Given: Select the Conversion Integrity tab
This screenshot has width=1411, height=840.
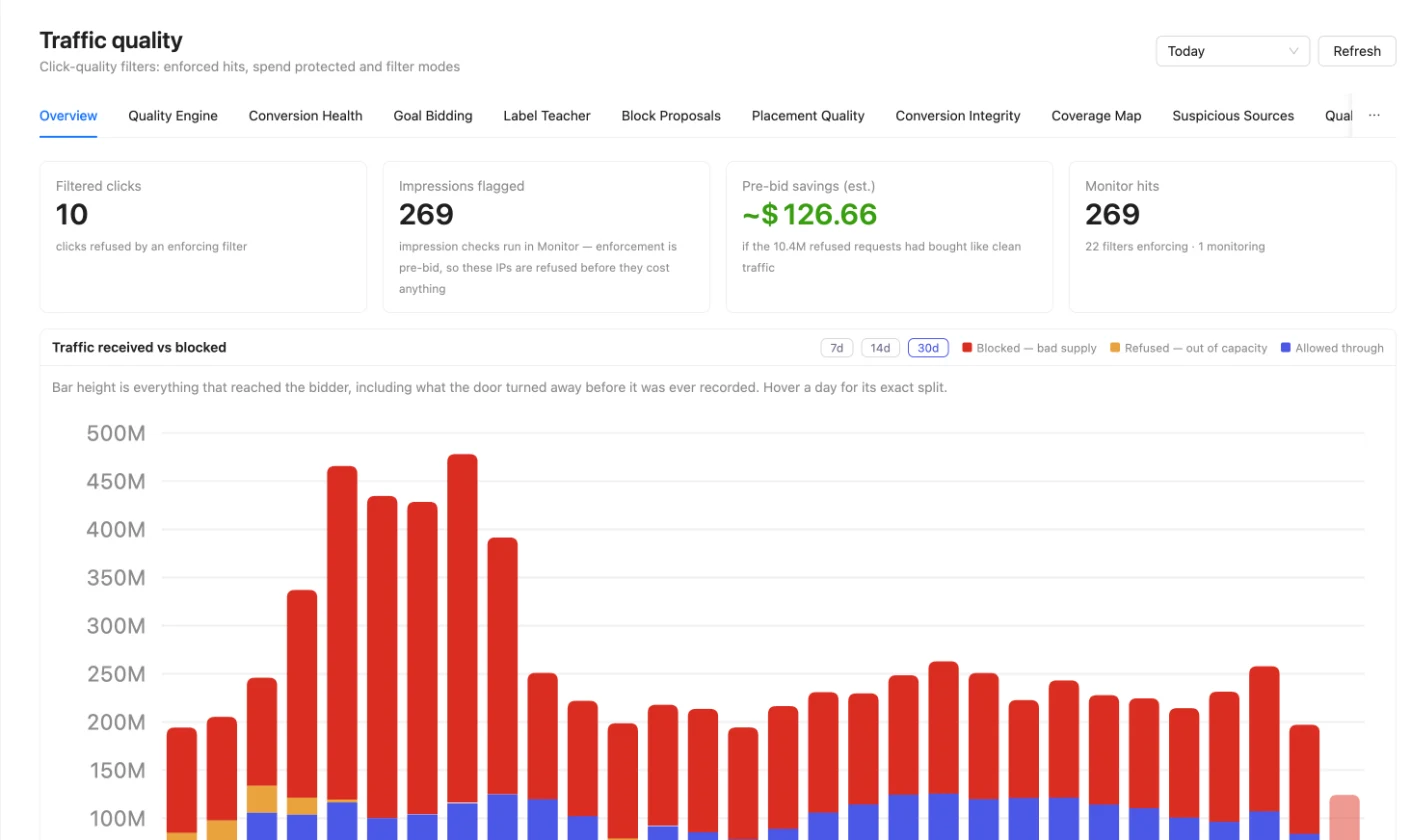Looking at the screenshot, I should (958, 116).
